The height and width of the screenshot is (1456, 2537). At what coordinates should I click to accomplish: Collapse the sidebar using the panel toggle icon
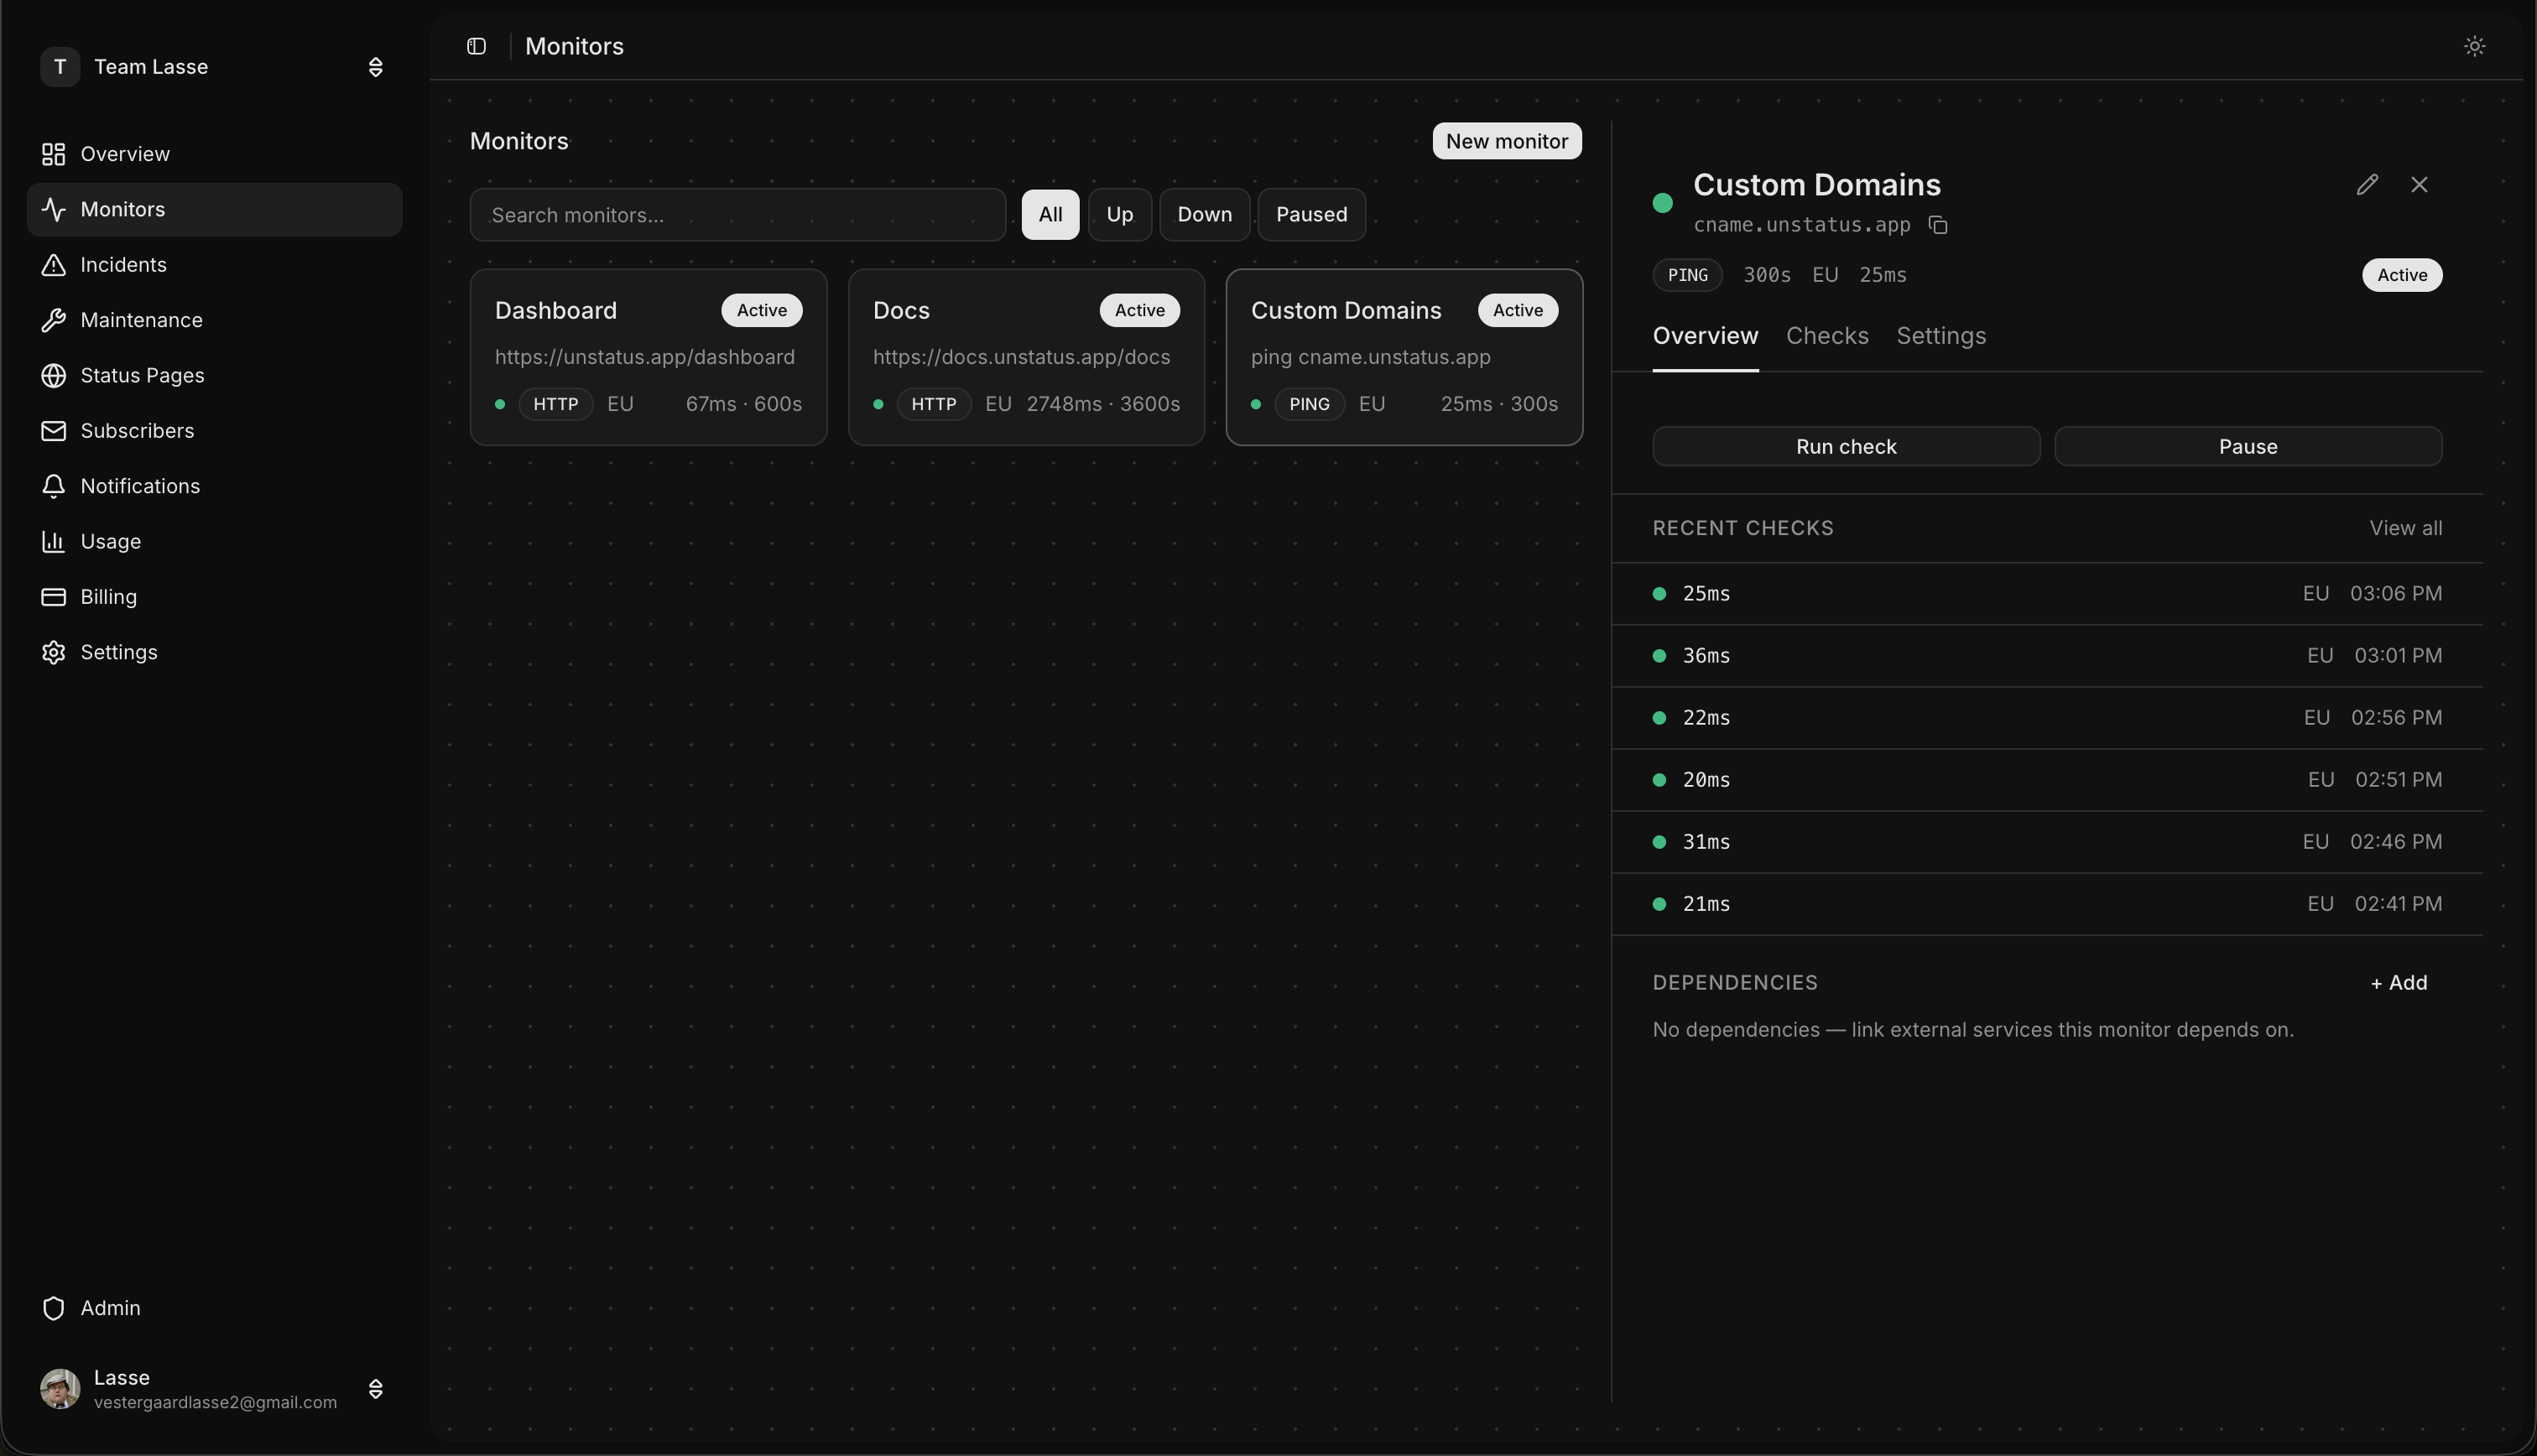tap(475, 46)
